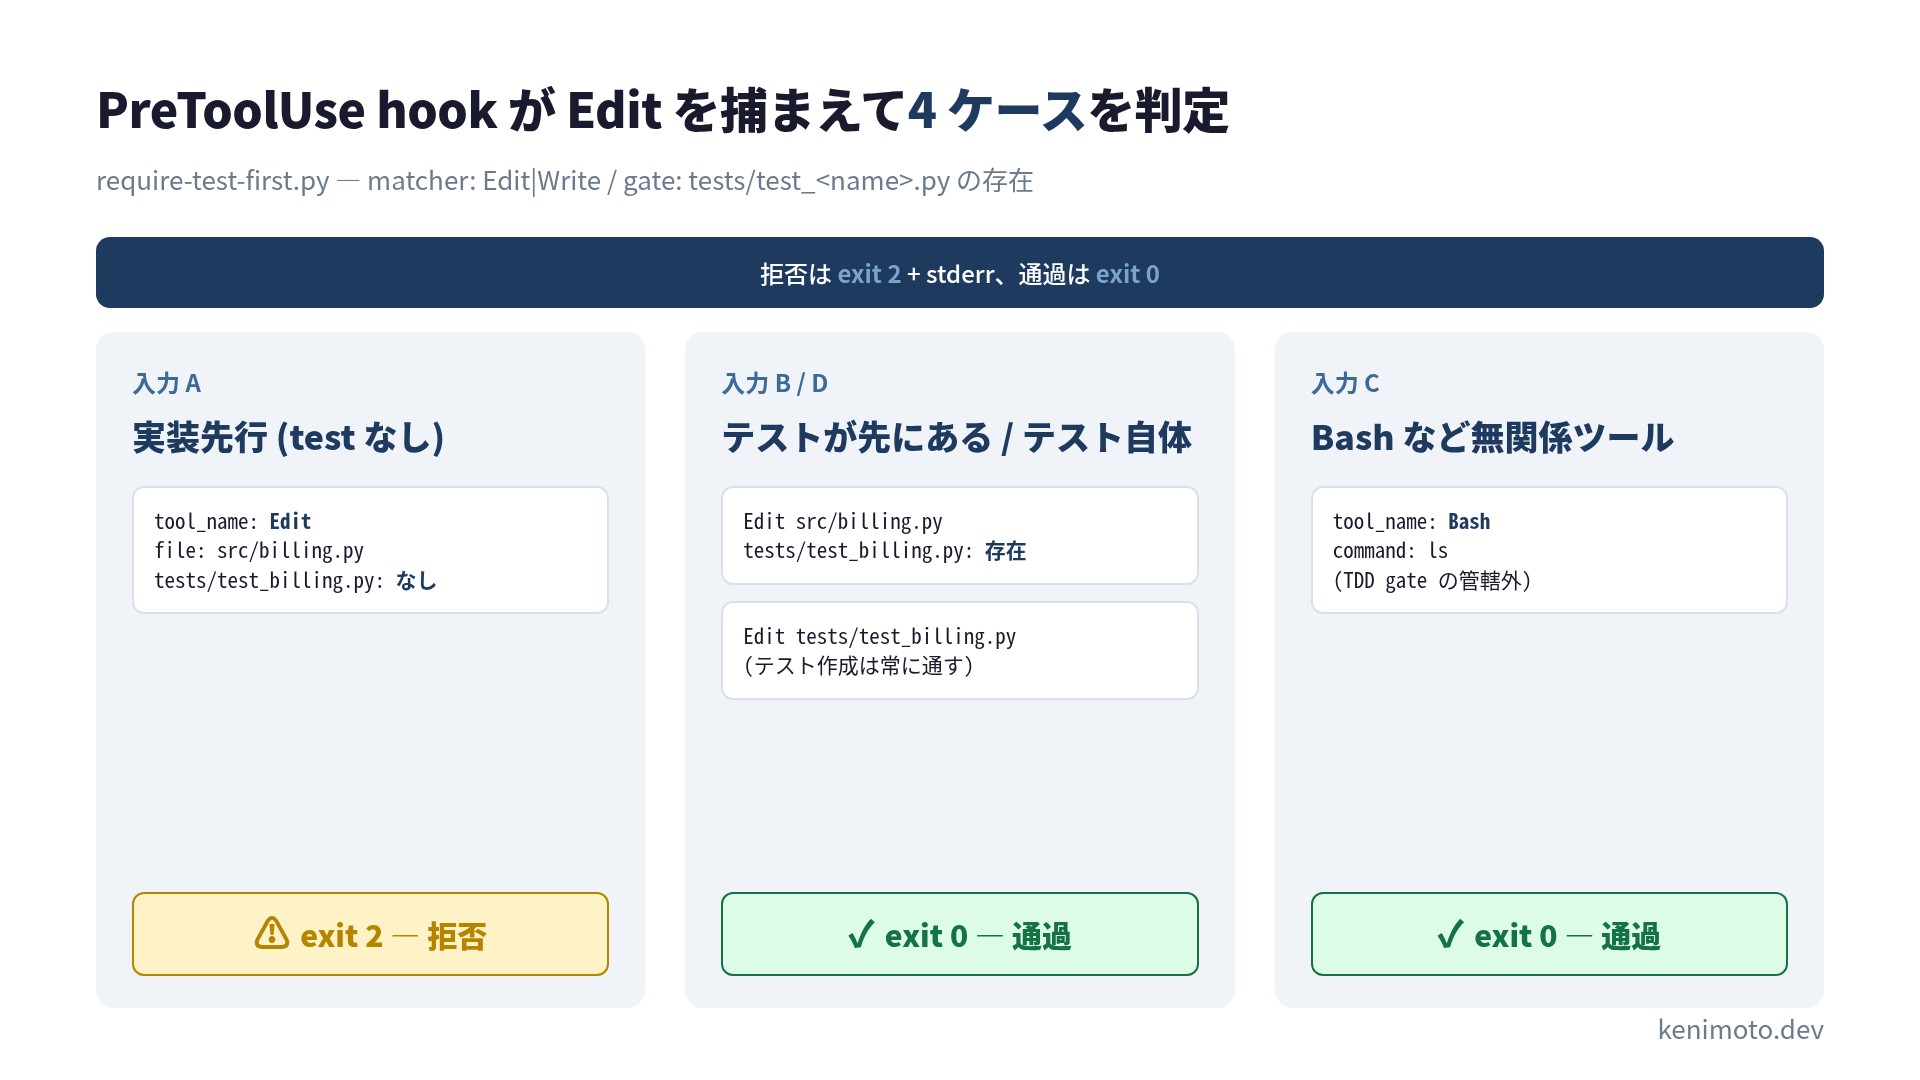This screenshot has height=1080, width=1920.
Task: Click the line 'Edit tests/test_billing.py'
Action: click(x=879, y=636)
